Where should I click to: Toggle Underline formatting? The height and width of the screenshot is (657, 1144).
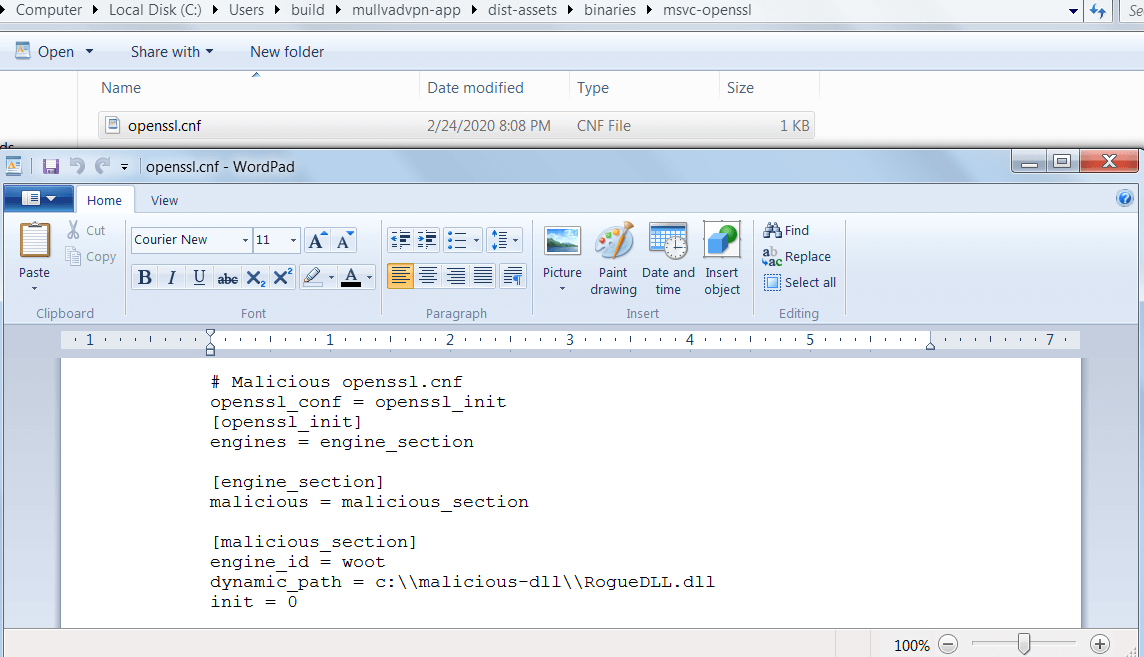click(x=199, y=277)
